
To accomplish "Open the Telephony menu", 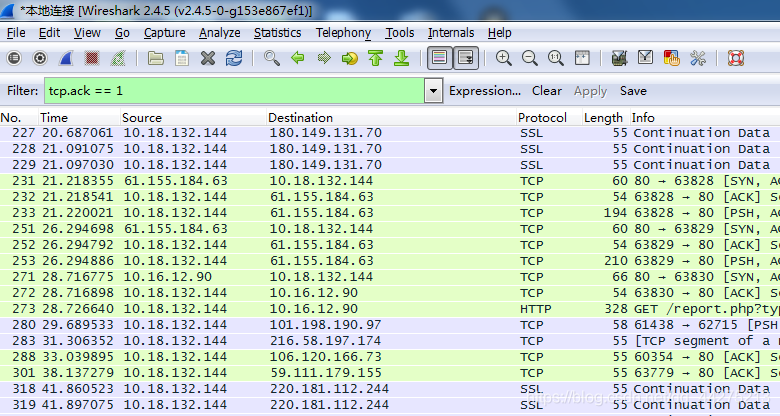I will (343, 33).
